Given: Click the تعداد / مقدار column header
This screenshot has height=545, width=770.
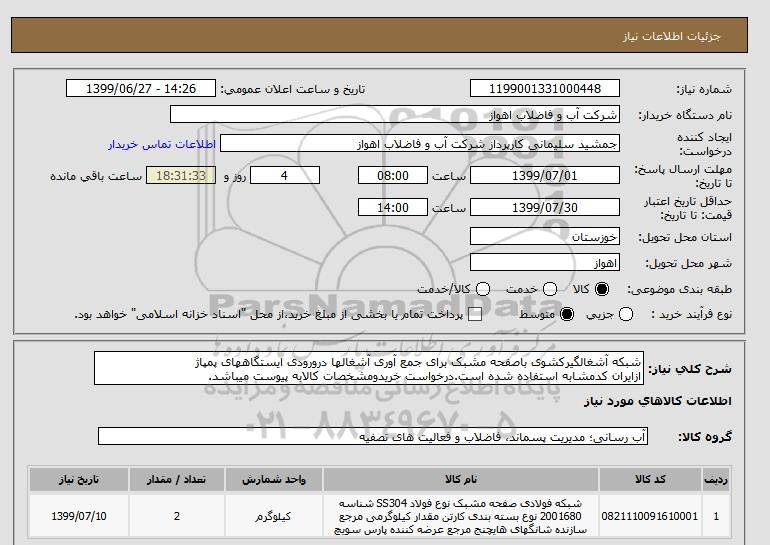Looking at the screenshot, I should click(177, 479).
